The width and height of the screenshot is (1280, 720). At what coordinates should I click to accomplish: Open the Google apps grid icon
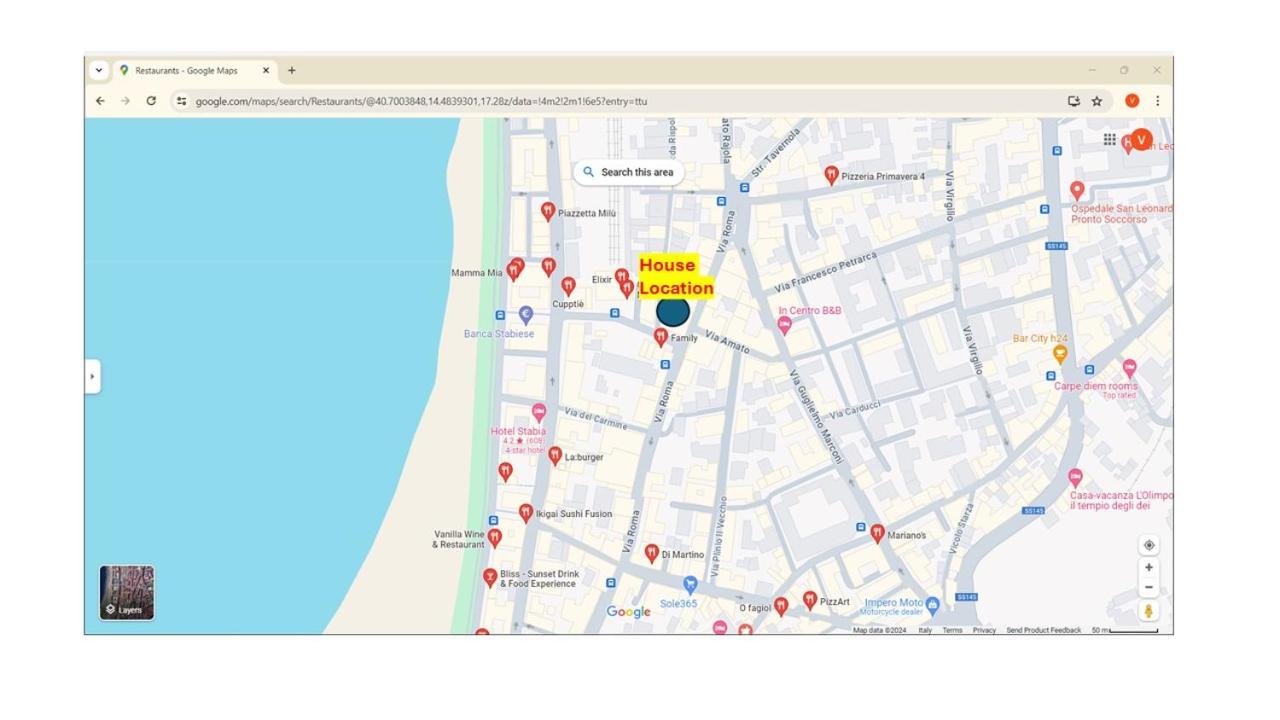click(x=1110, y=139)
